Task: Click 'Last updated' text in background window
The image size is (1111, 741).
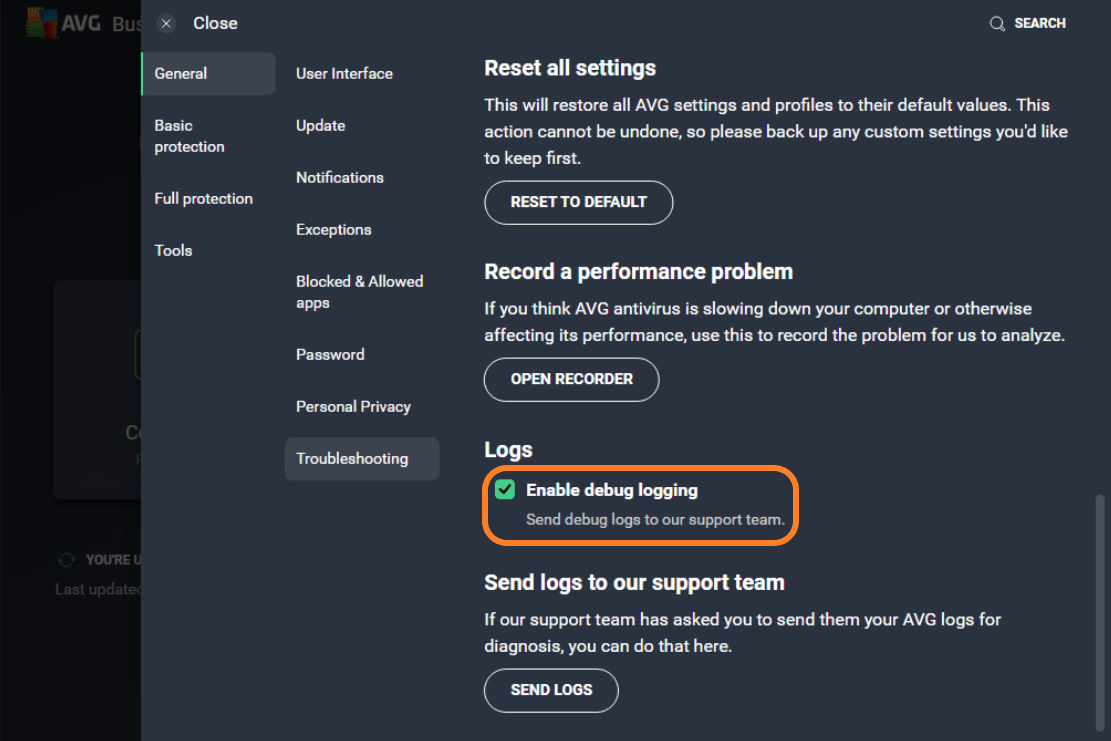Action: click(98, 589)
